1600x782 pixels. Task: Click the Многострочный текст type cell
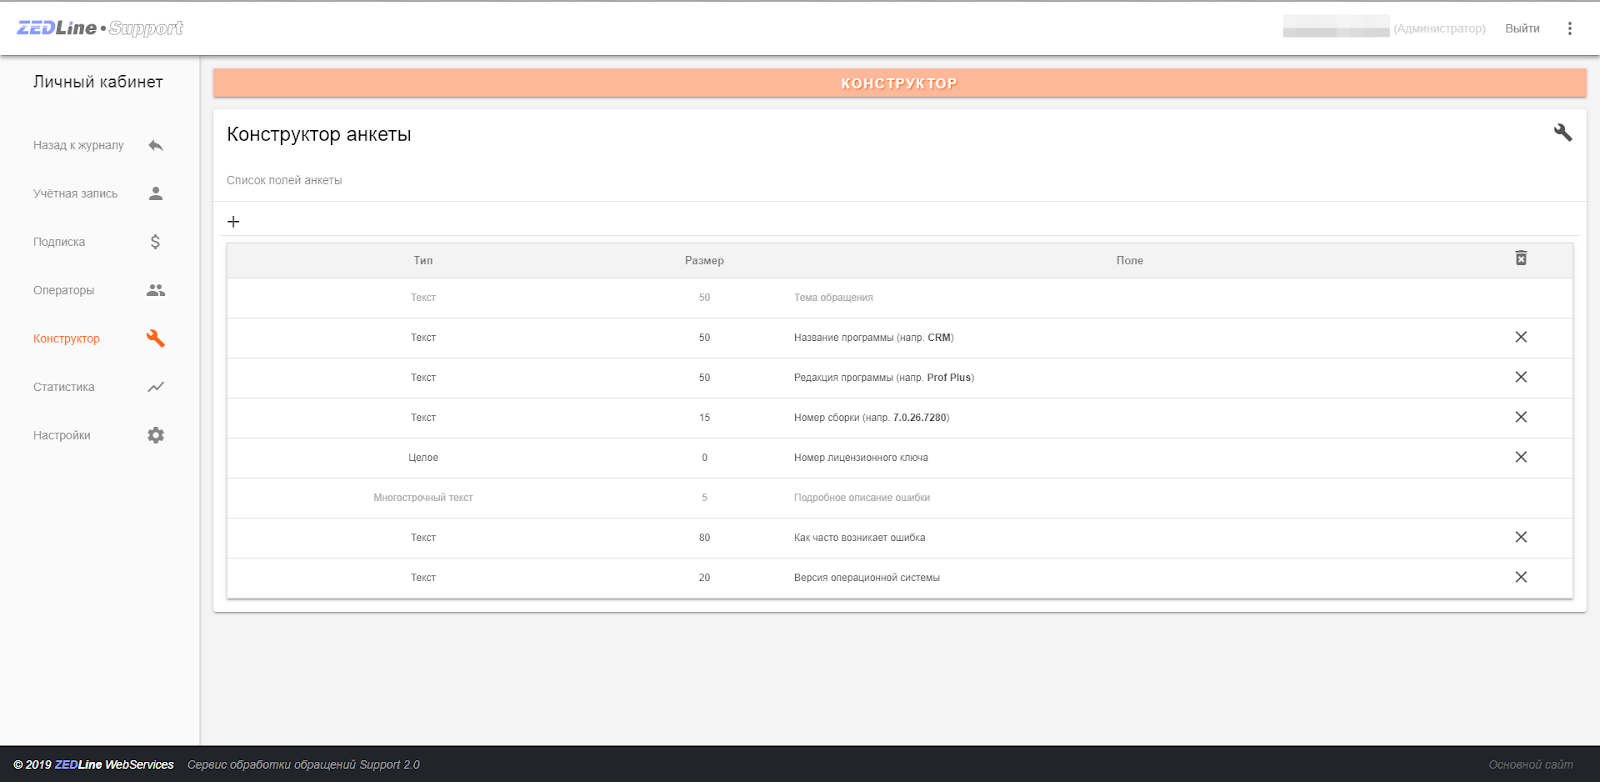(423, 498)
